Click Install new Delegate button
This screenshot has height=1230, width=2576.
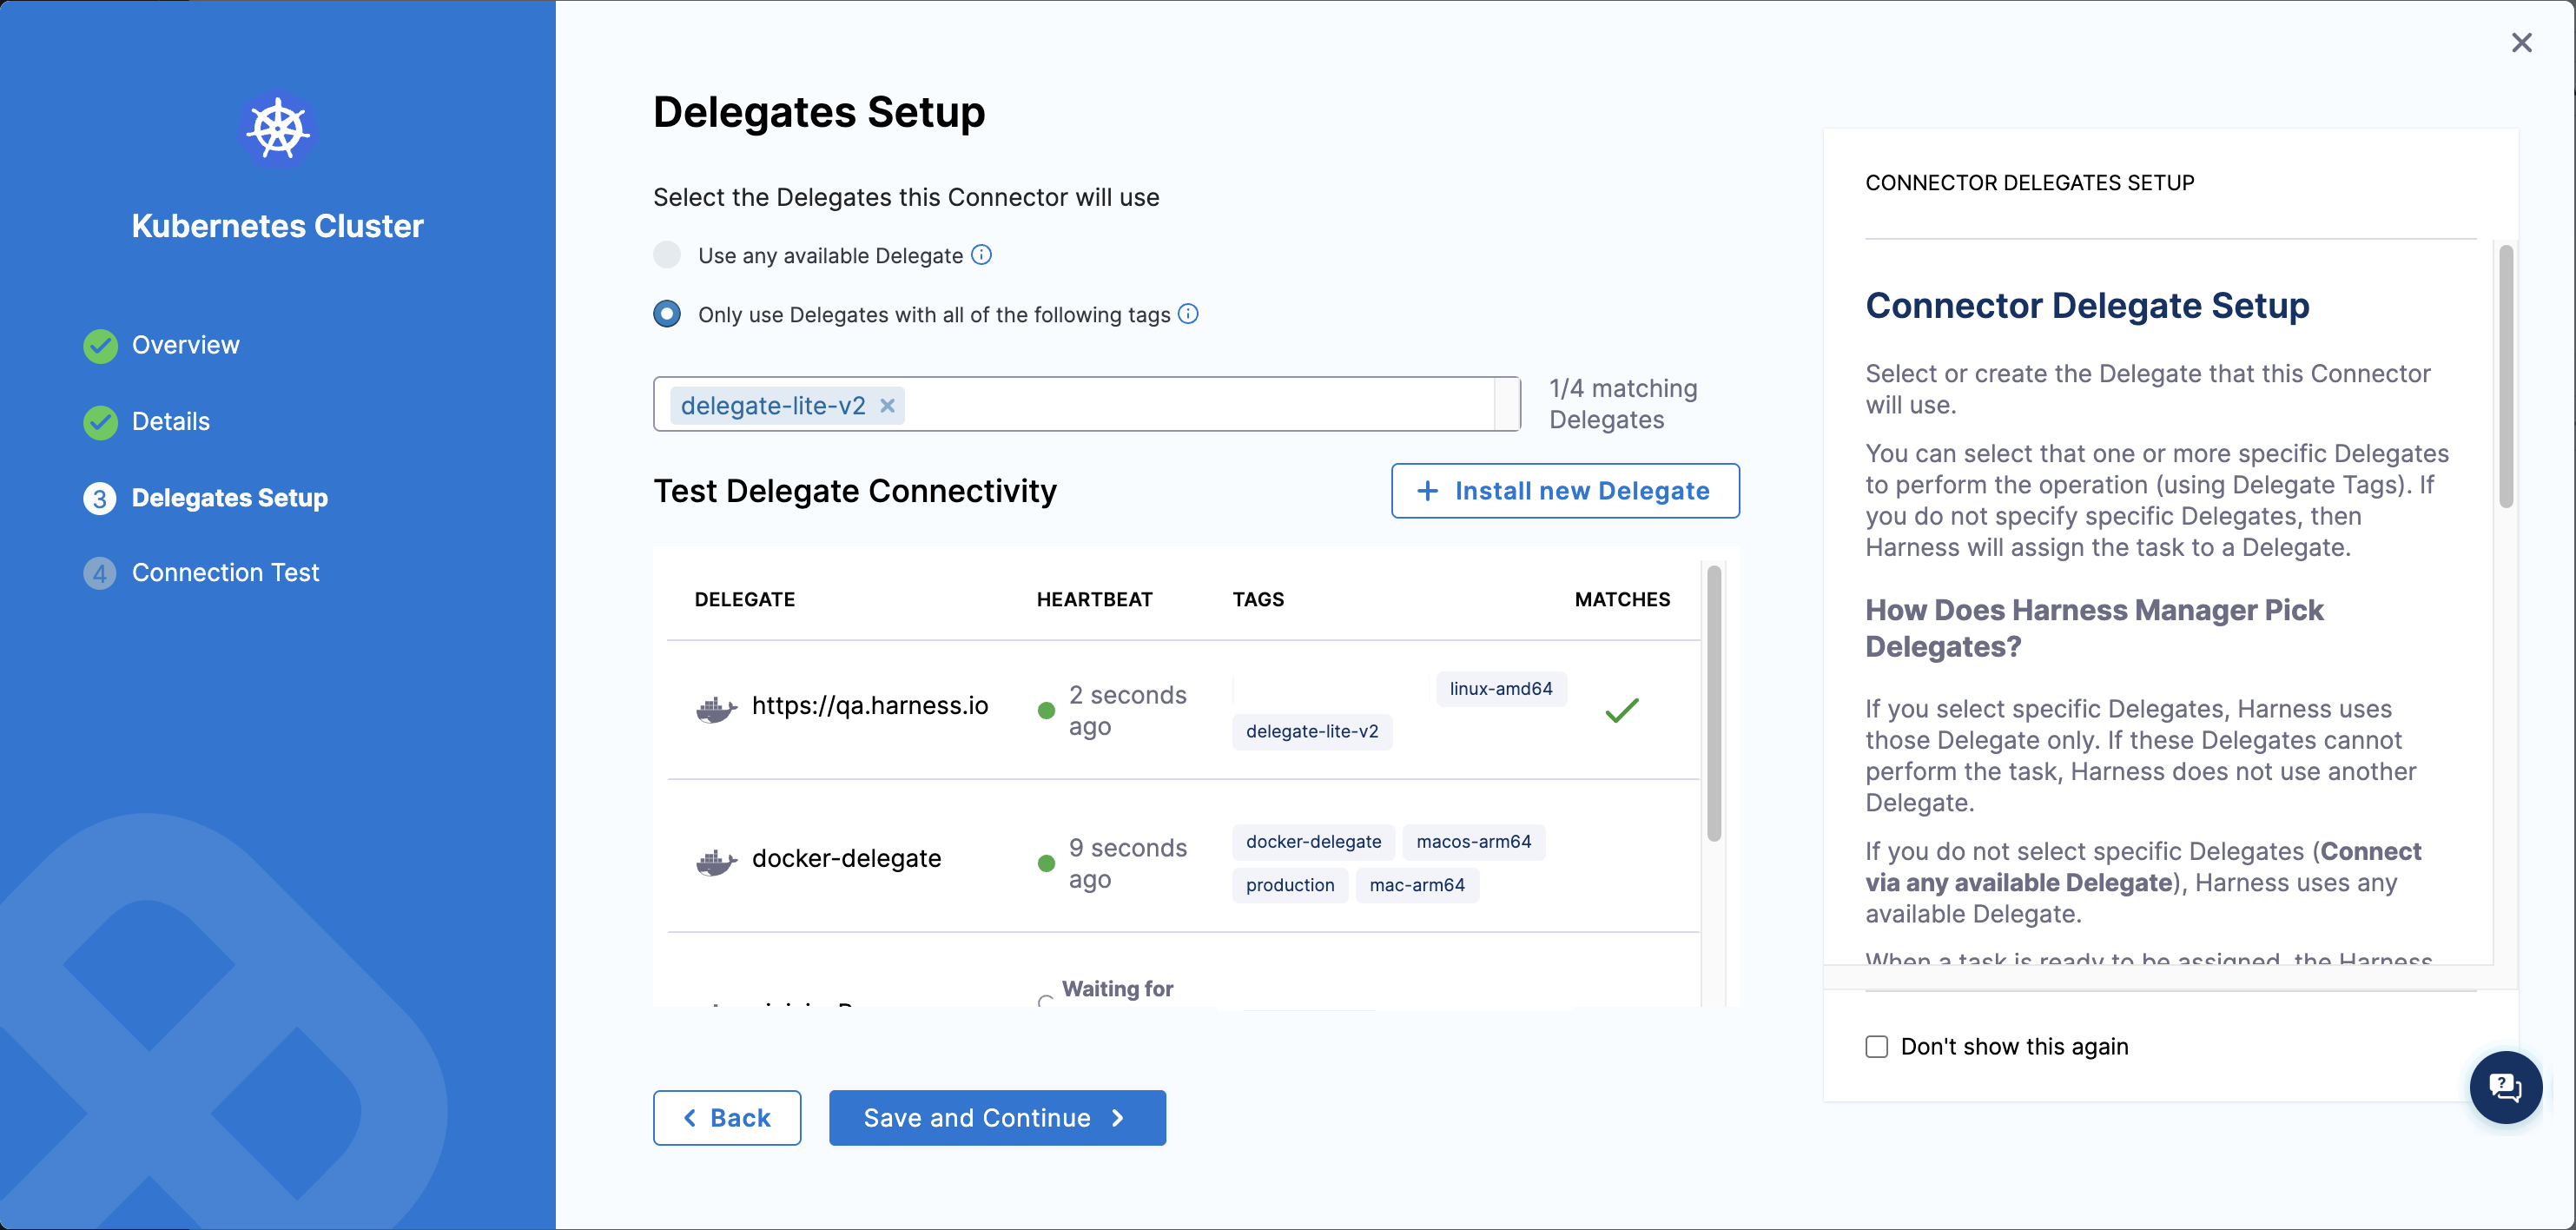1564,491
